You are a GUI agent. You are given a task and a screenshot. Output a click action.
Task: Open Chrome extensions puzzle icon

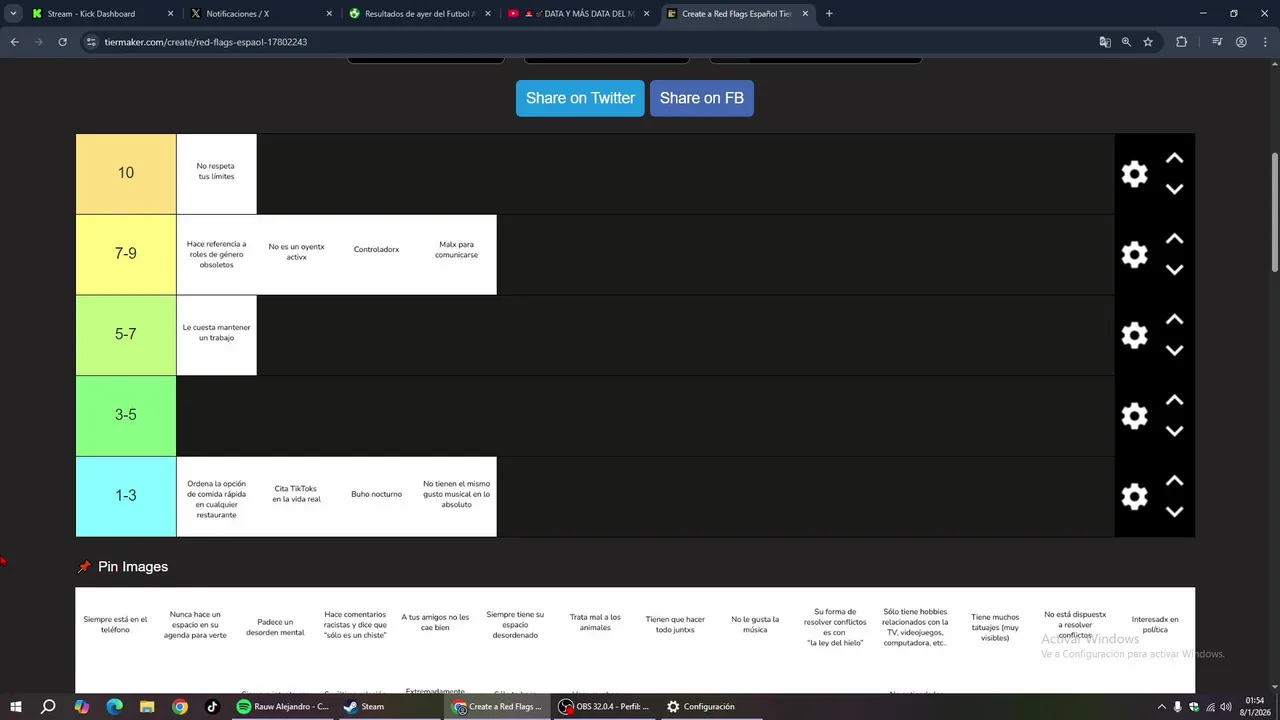coord(1181,42)
